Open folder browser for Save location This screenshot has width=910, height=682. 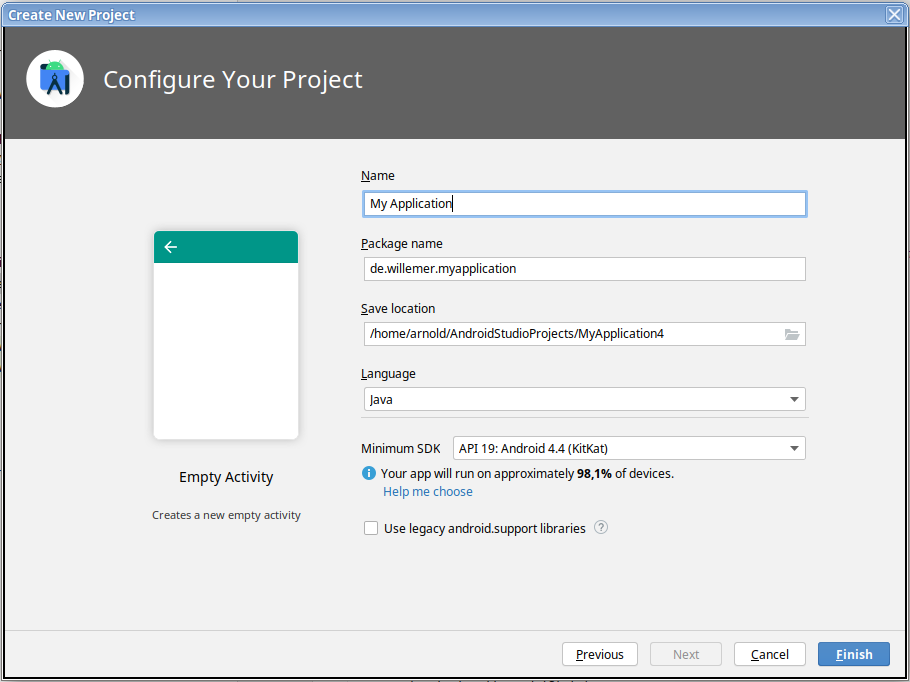(792, 334)
